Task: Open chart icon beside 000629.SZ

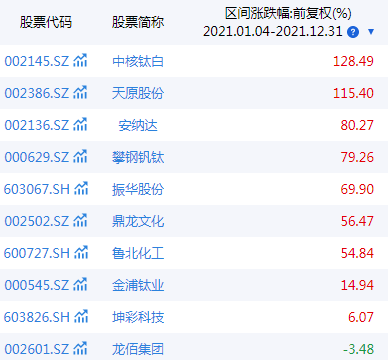Action: pyautogui.click(x=80, y=157)
